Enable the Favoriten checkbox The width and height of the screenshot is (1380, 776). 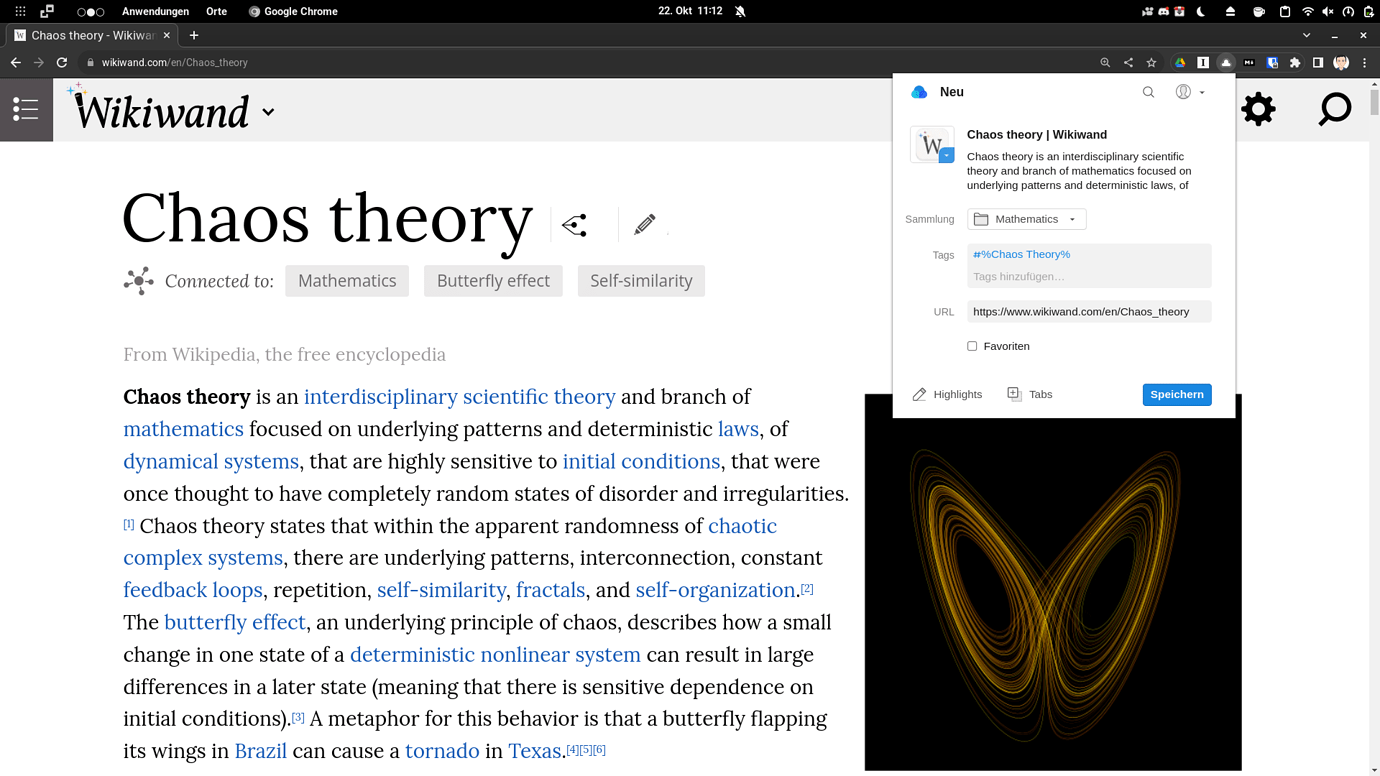(972, 346)
